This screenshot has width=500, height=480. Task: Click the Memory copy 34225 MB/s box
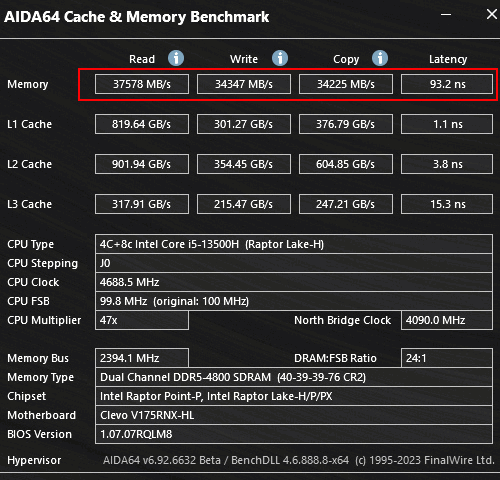(346, 84)
